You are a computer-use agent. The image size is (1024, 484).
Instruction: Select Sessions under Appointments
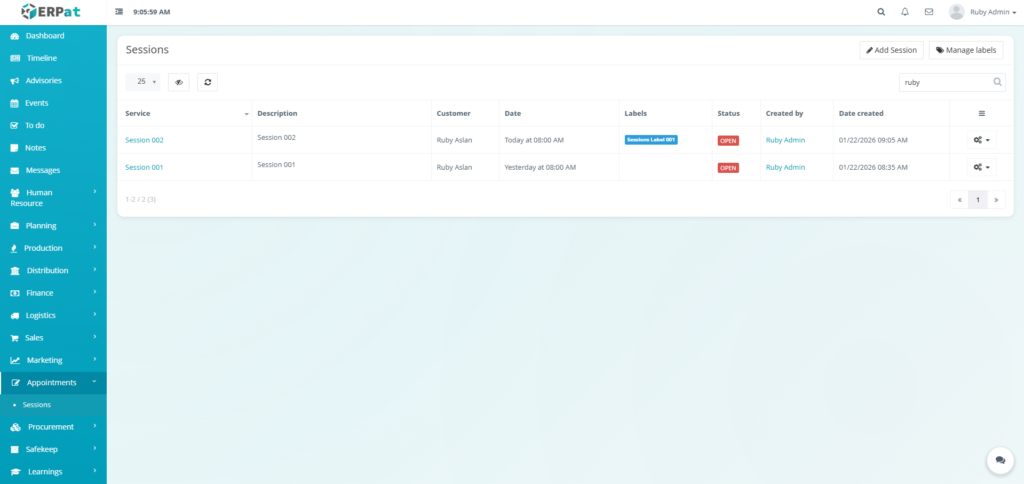(x=37, y=405)
